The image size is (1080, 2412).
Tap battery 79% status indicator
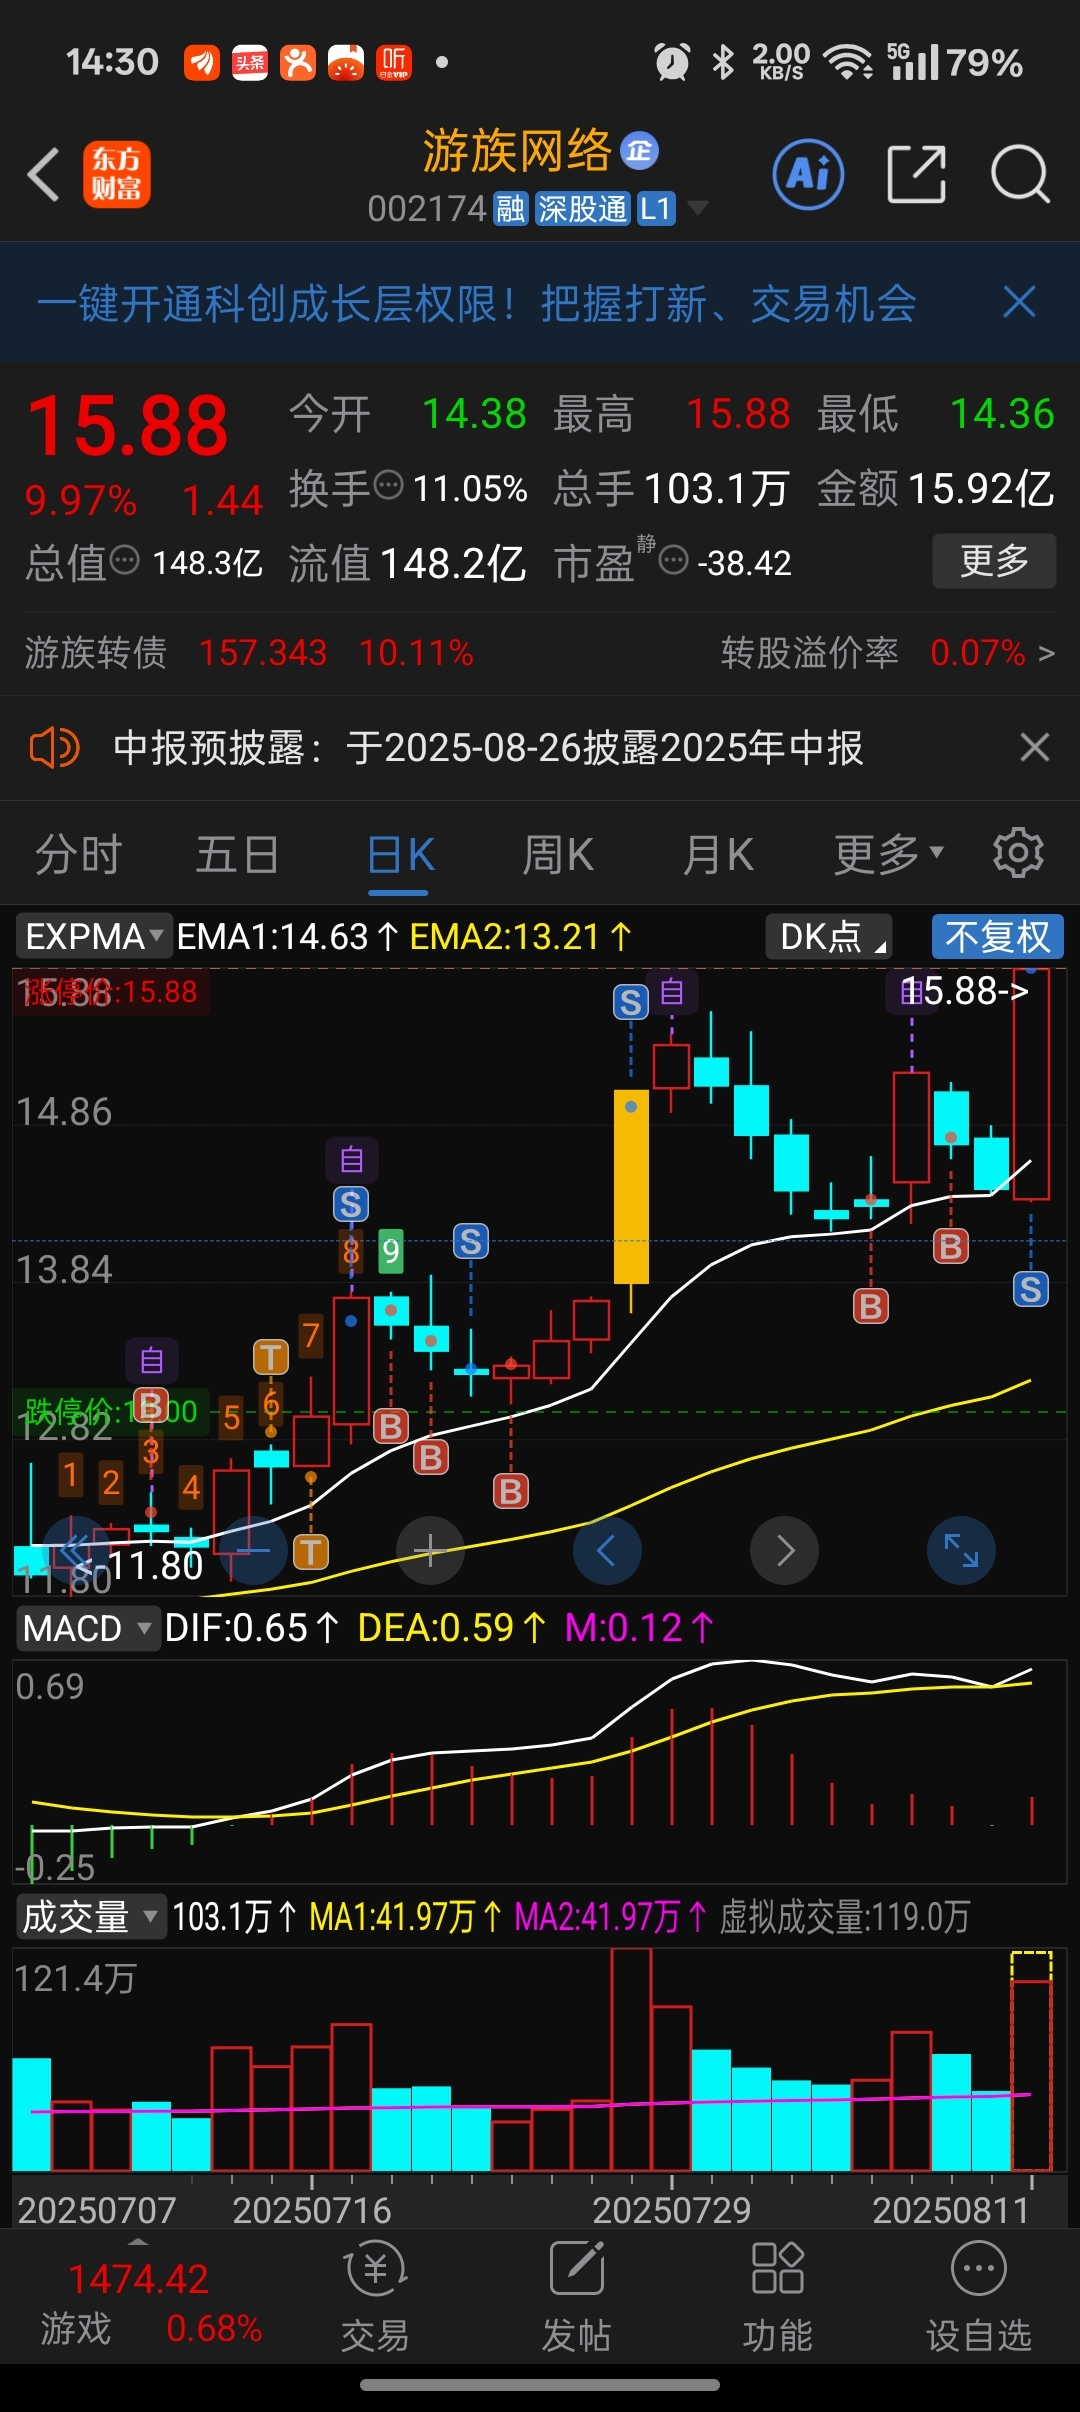[985, 63]
